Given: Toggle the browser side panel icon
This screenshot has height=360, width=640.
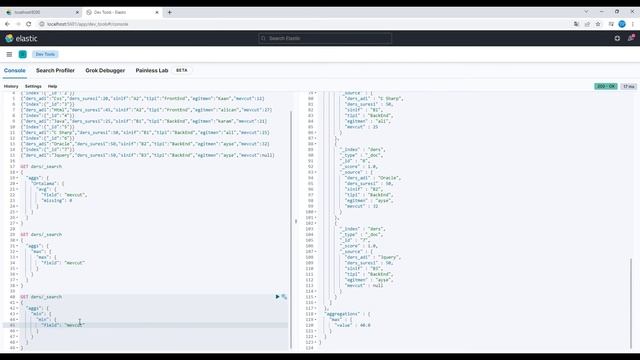Looking at the screenshot, I should pyautogui.click(x=611, y=24).
